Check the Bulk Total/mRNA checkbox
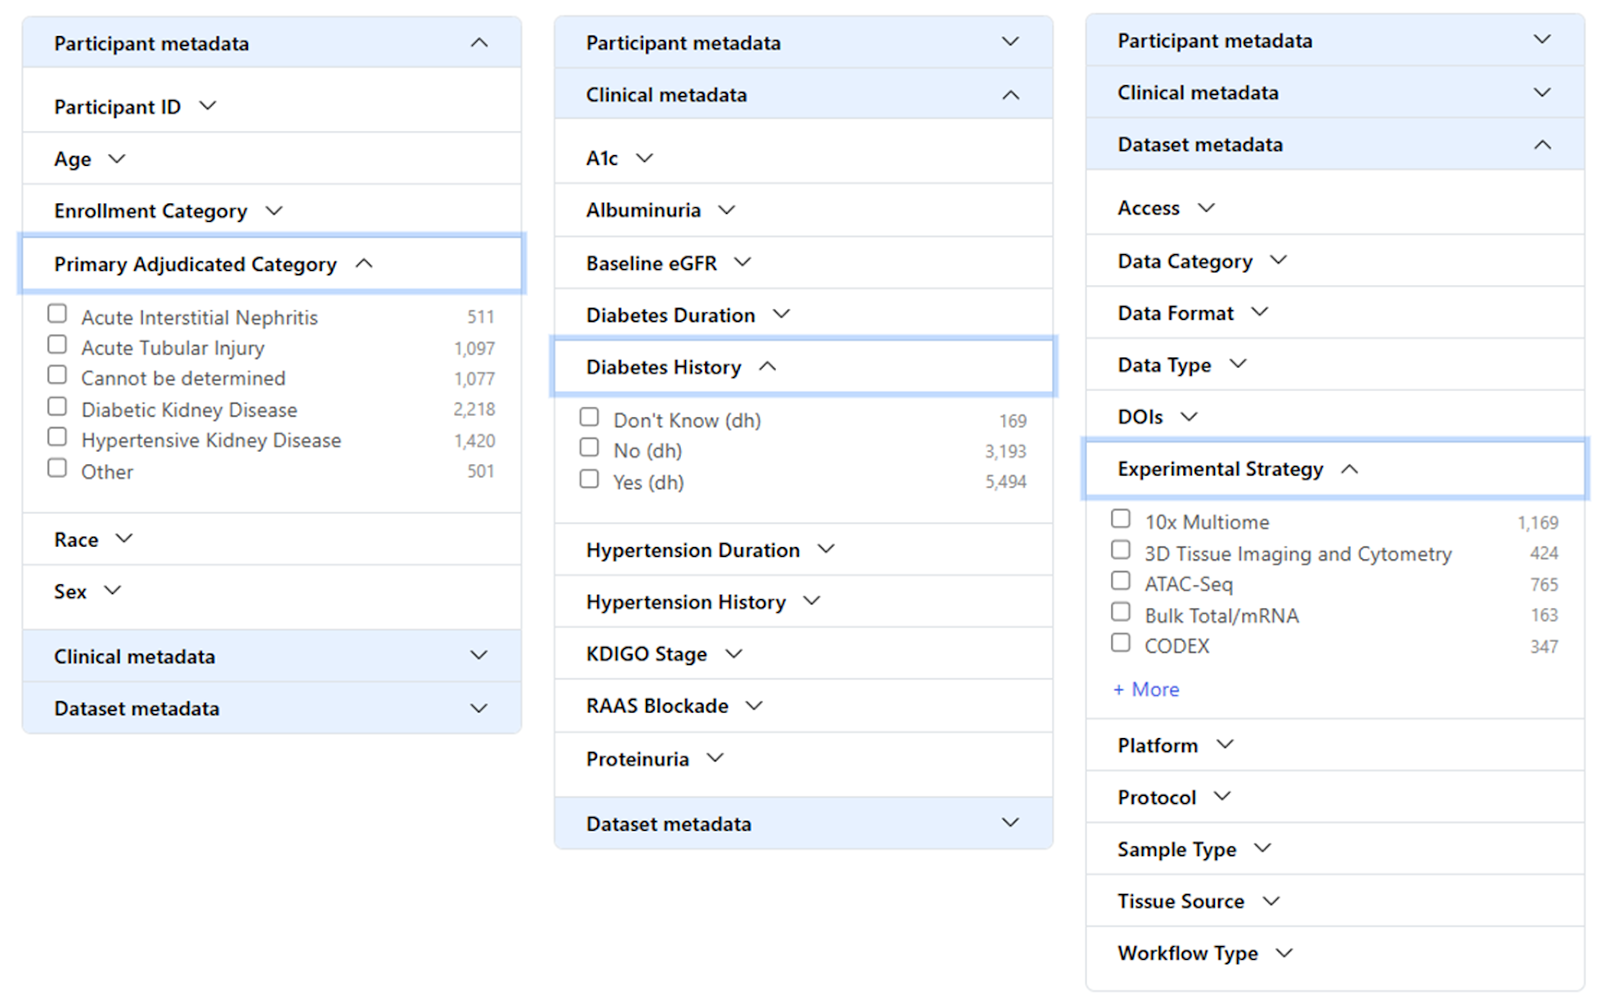The image size is (1600, 999). point(1121,612)
